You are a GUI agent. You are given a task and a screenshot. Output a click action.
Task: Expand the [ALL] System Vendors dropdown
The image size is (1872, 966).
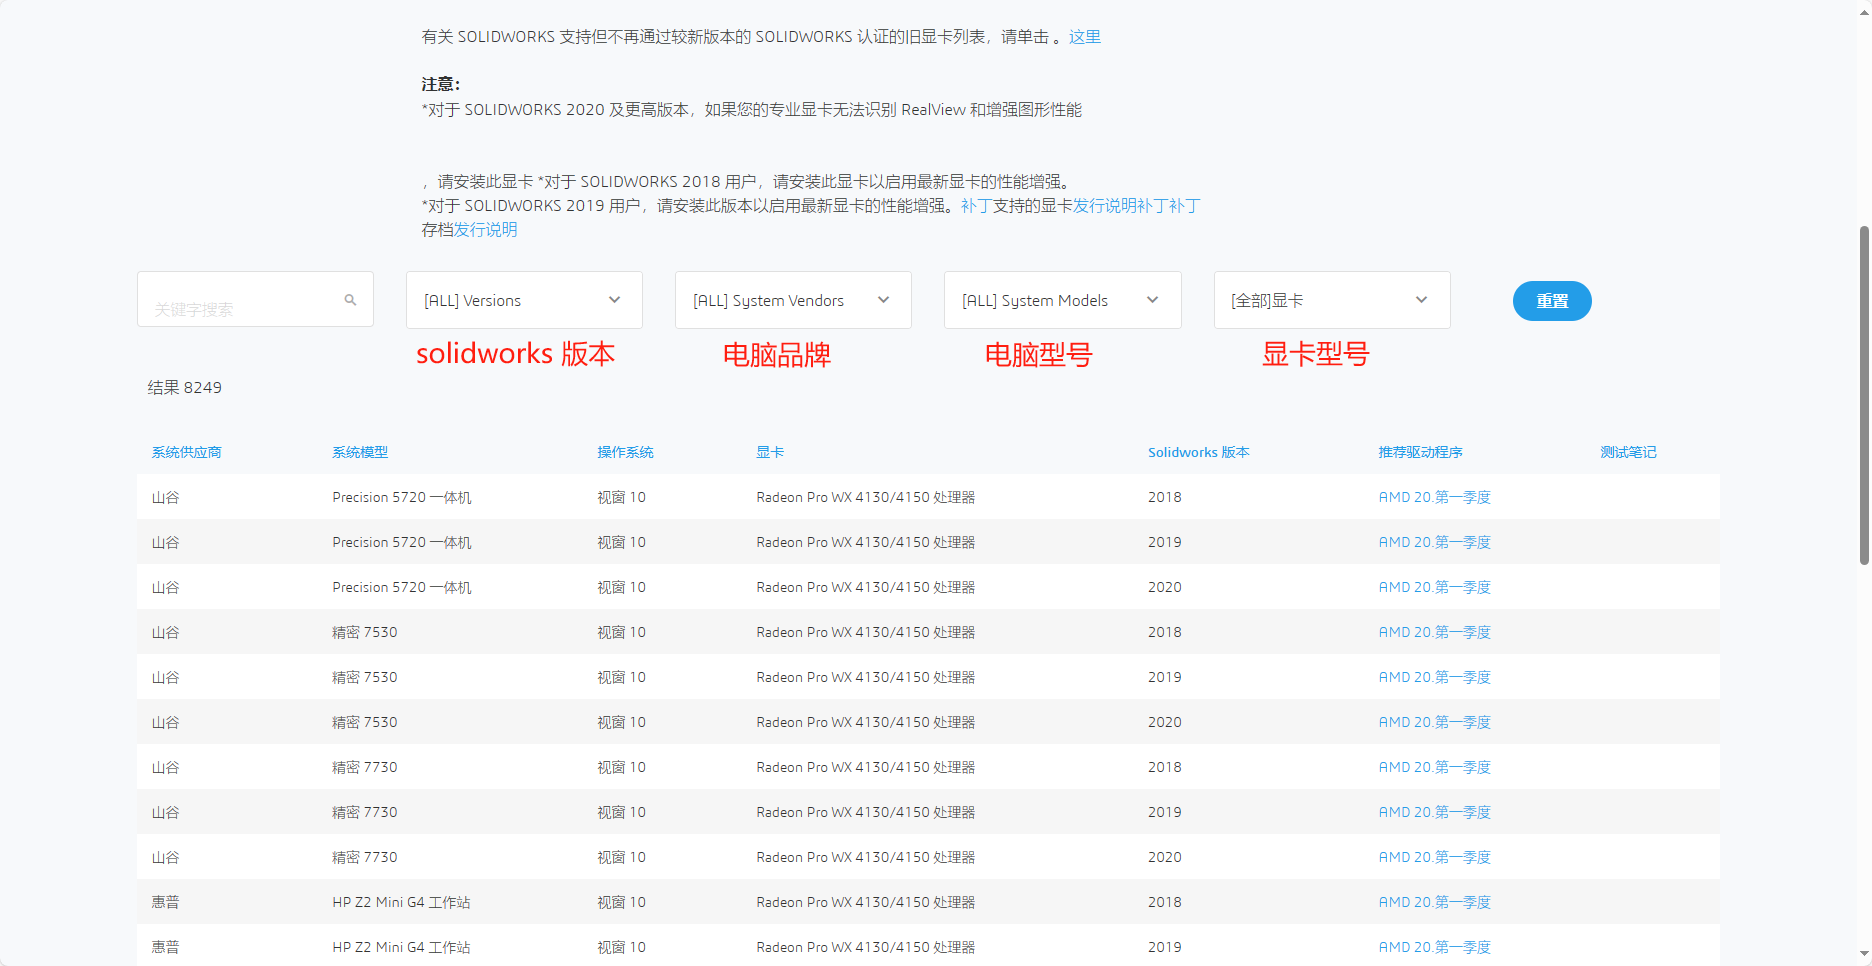(792, 300)
